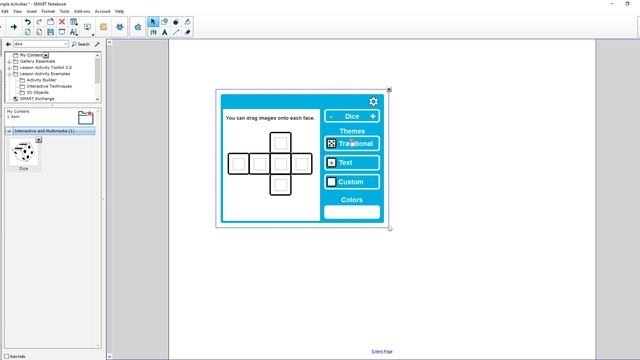
Task: Open the Insert Table tool
Action: [74, 22]
